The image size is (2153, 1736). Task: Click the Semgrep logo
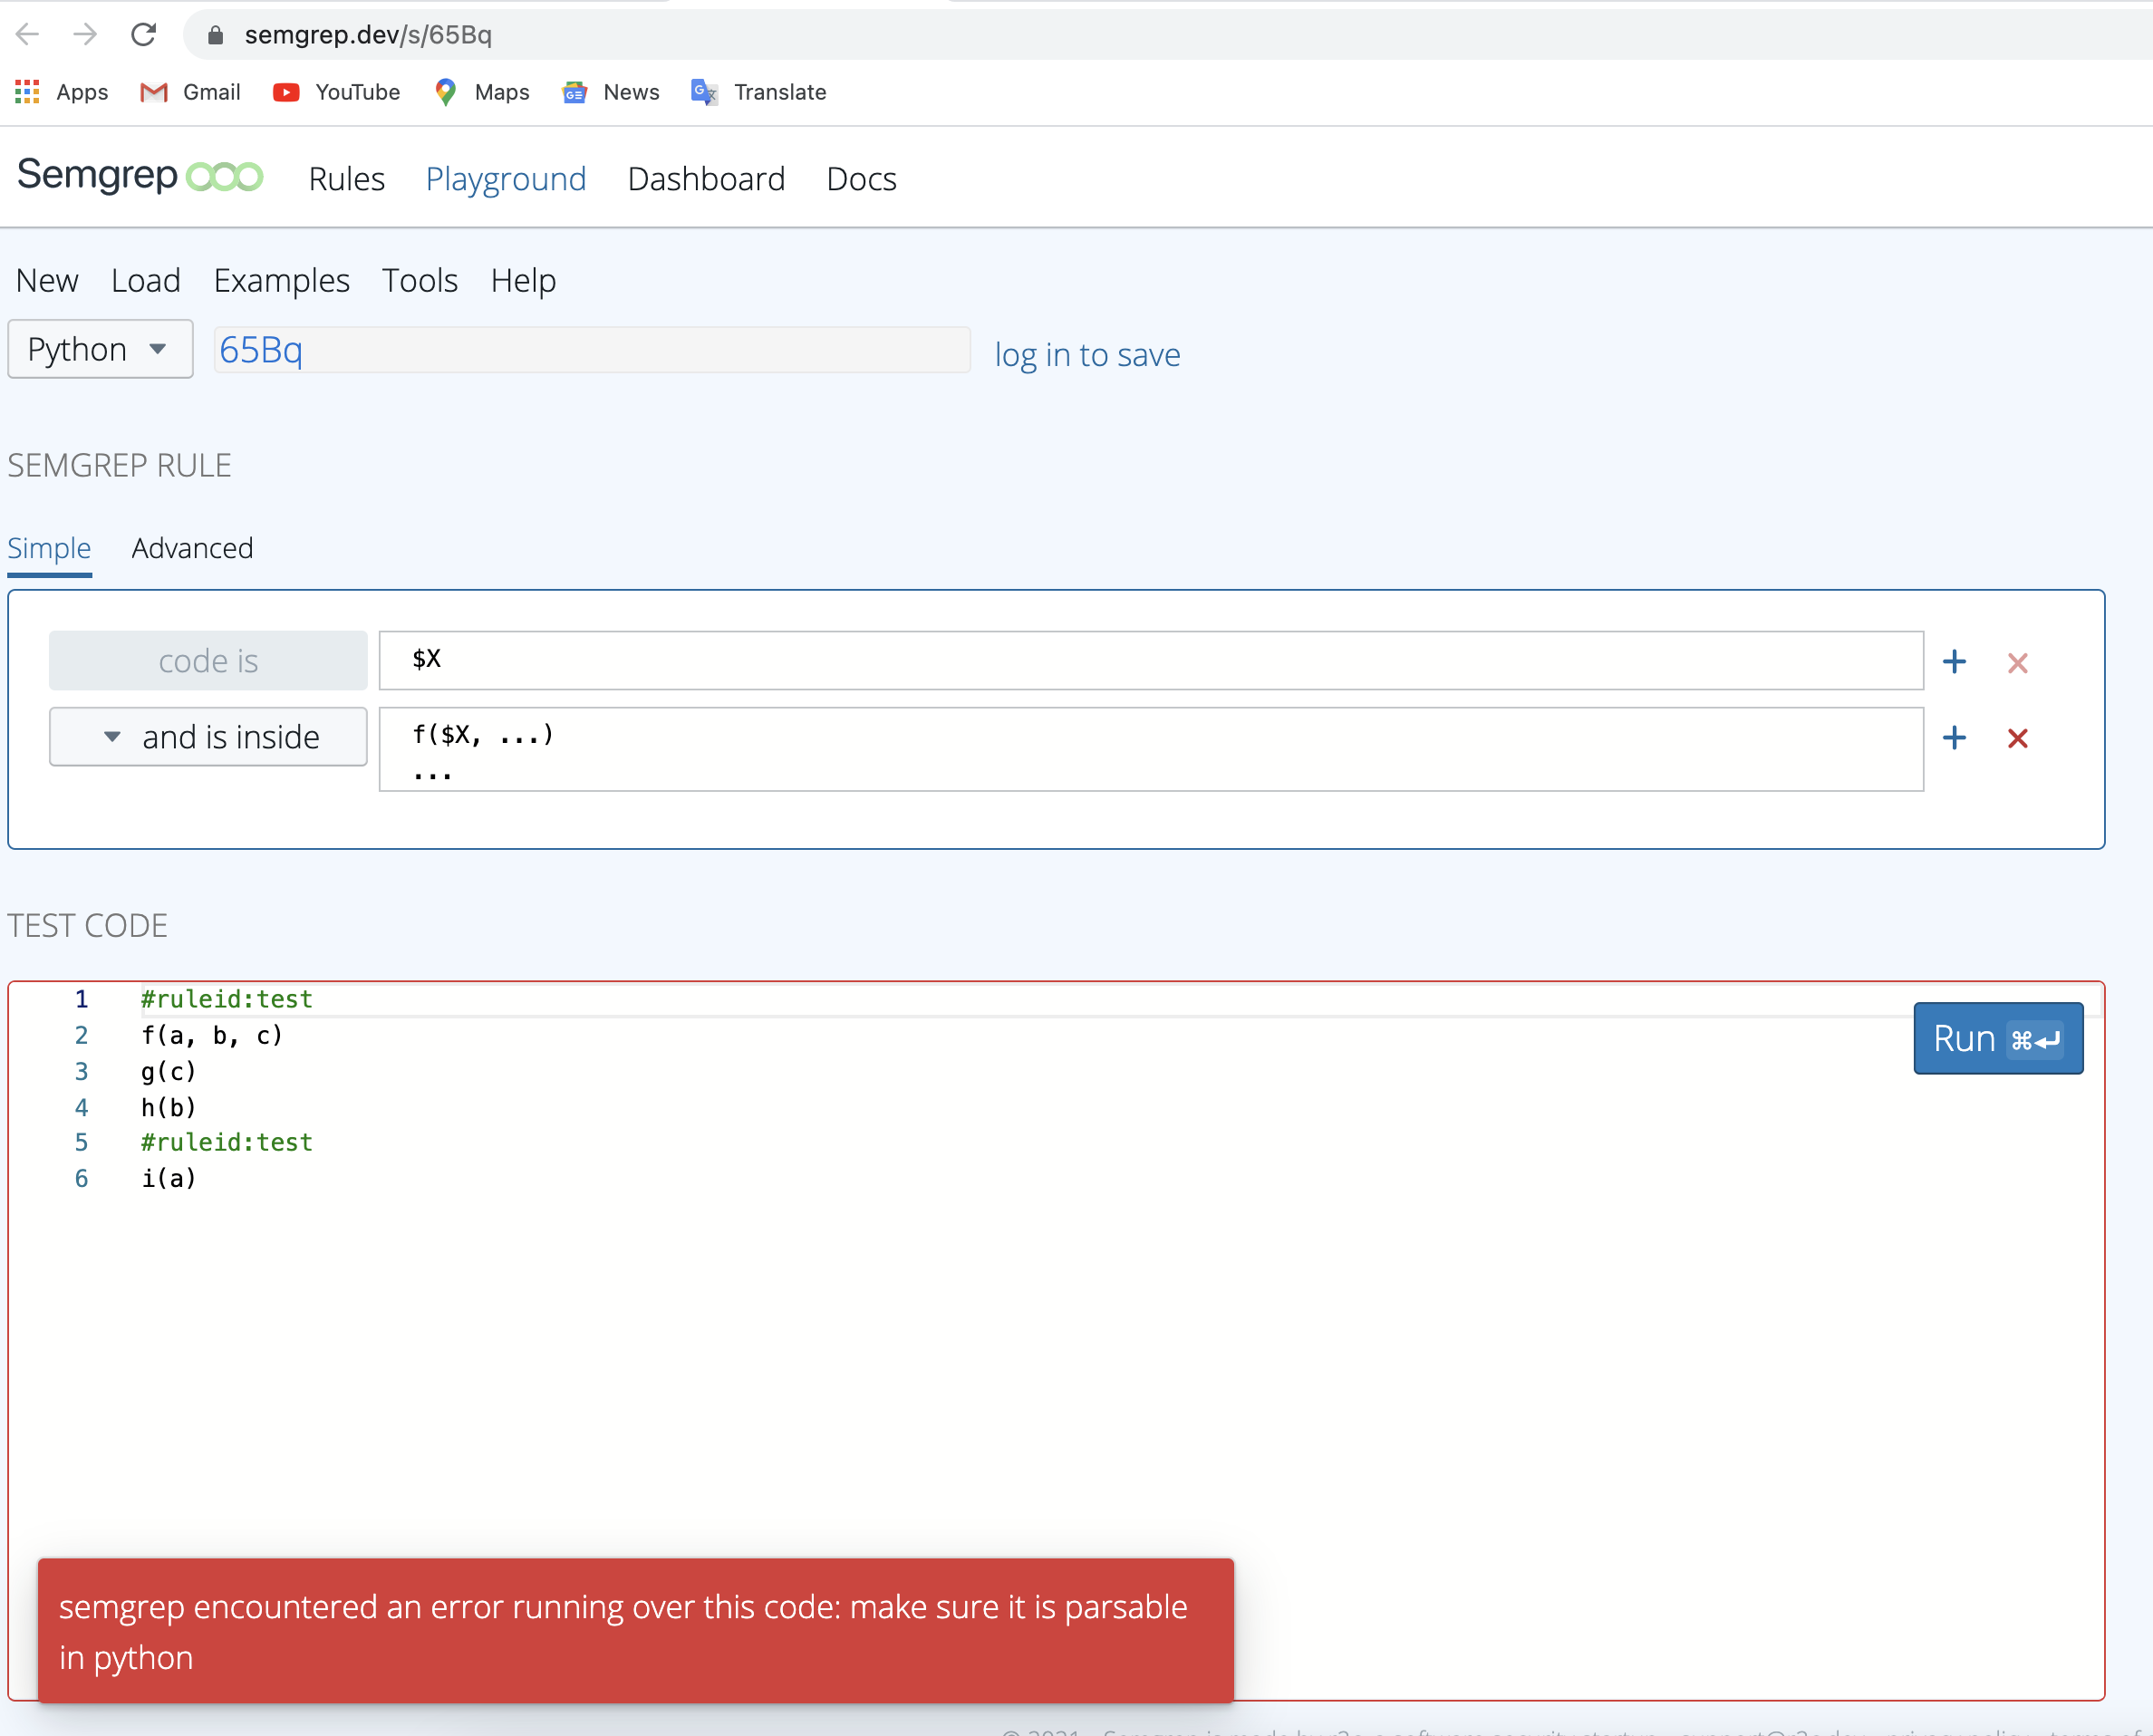coord(140,177)
